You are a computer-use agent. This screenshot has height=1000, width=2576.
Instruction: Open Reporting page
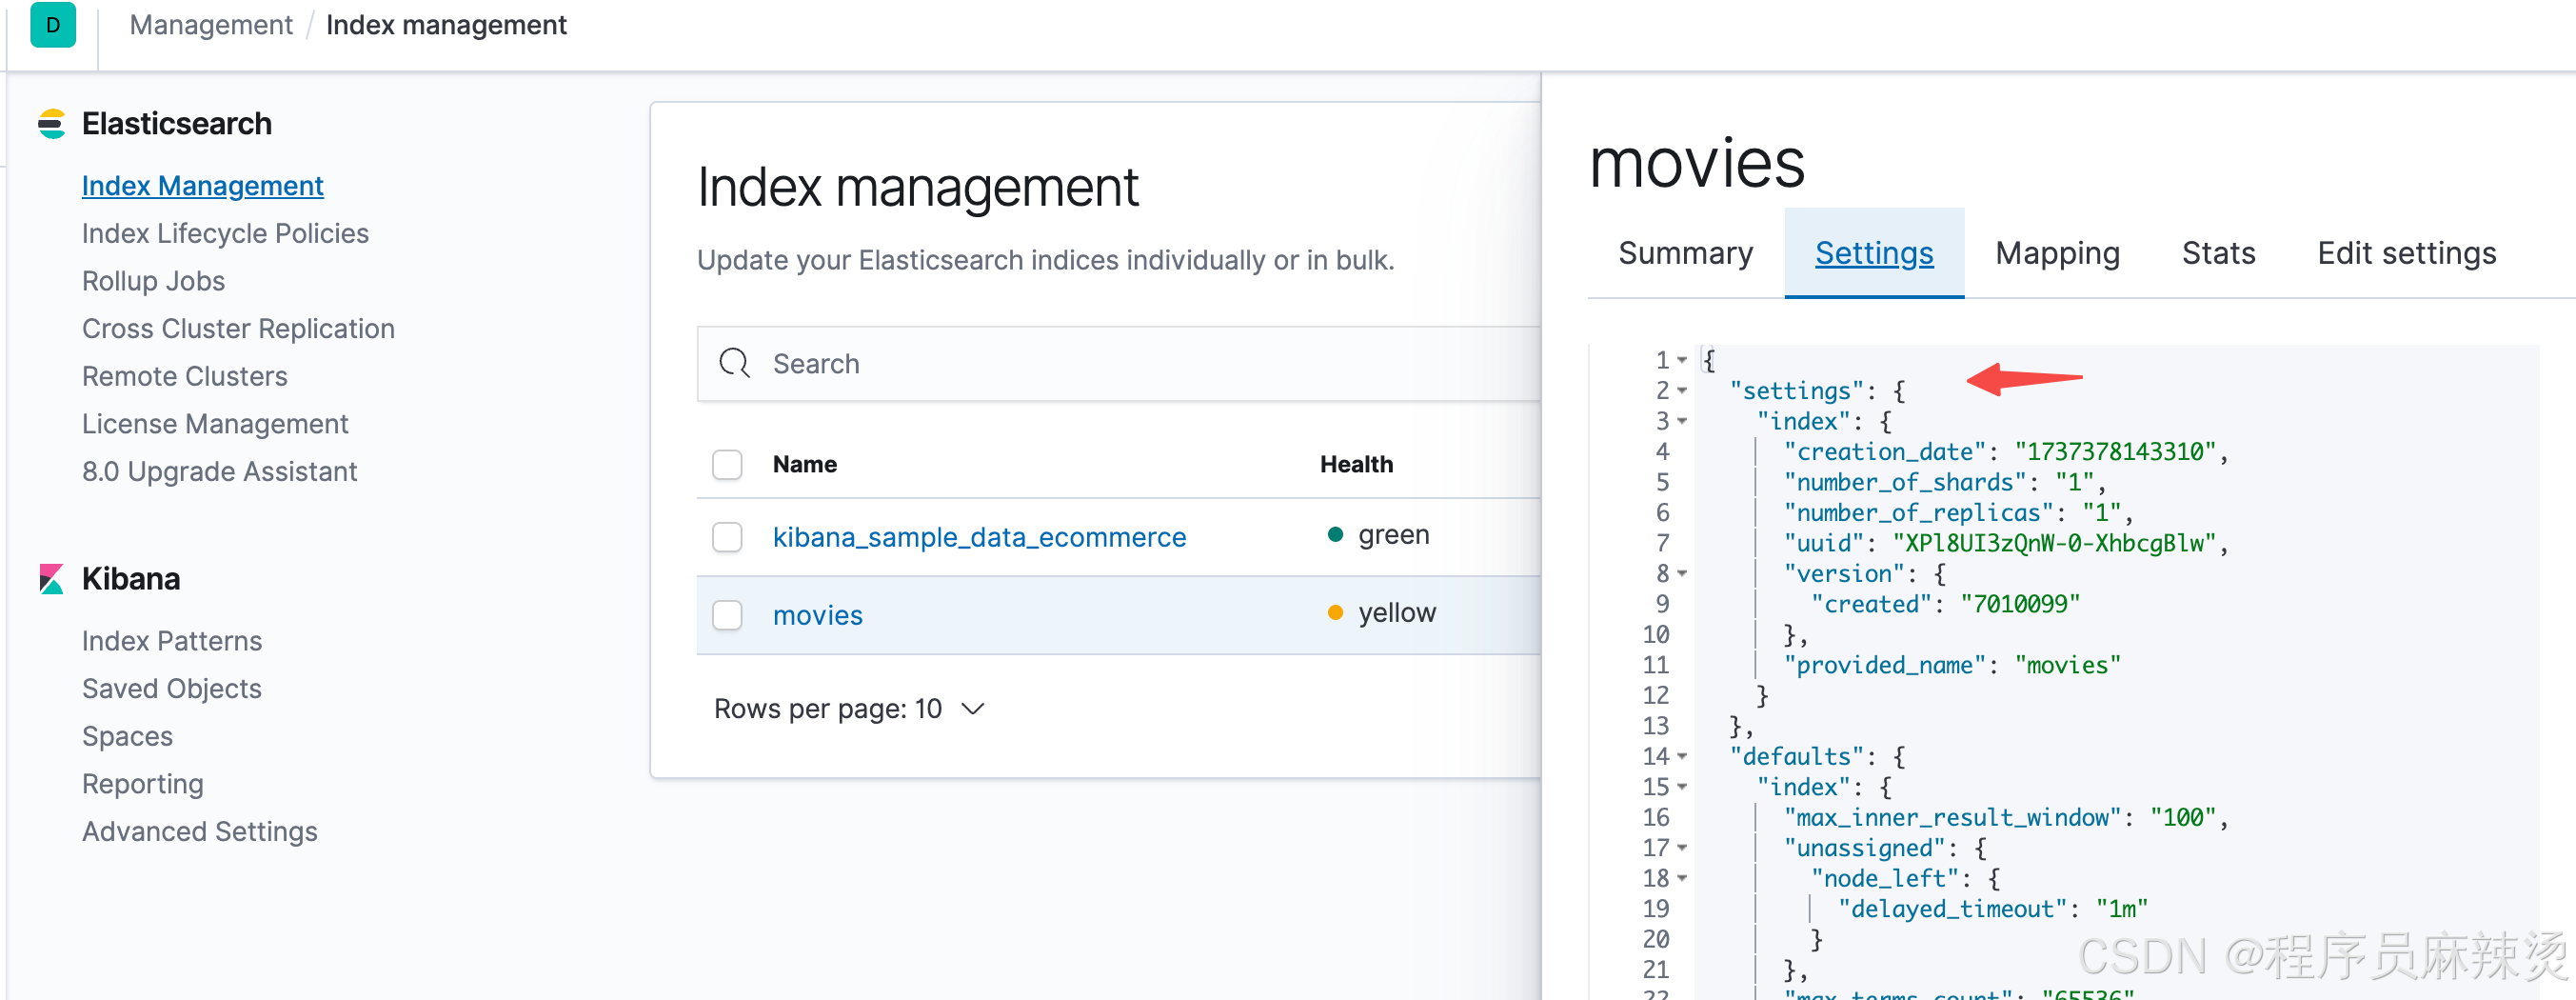coord(142,784)
